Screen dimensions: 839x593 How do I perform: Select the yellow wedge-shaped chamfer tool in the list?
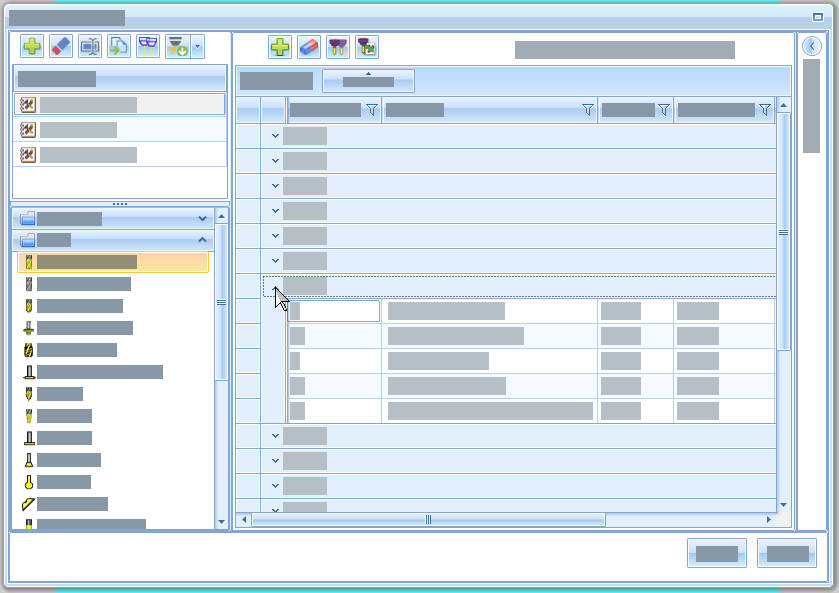coord(29,504)
